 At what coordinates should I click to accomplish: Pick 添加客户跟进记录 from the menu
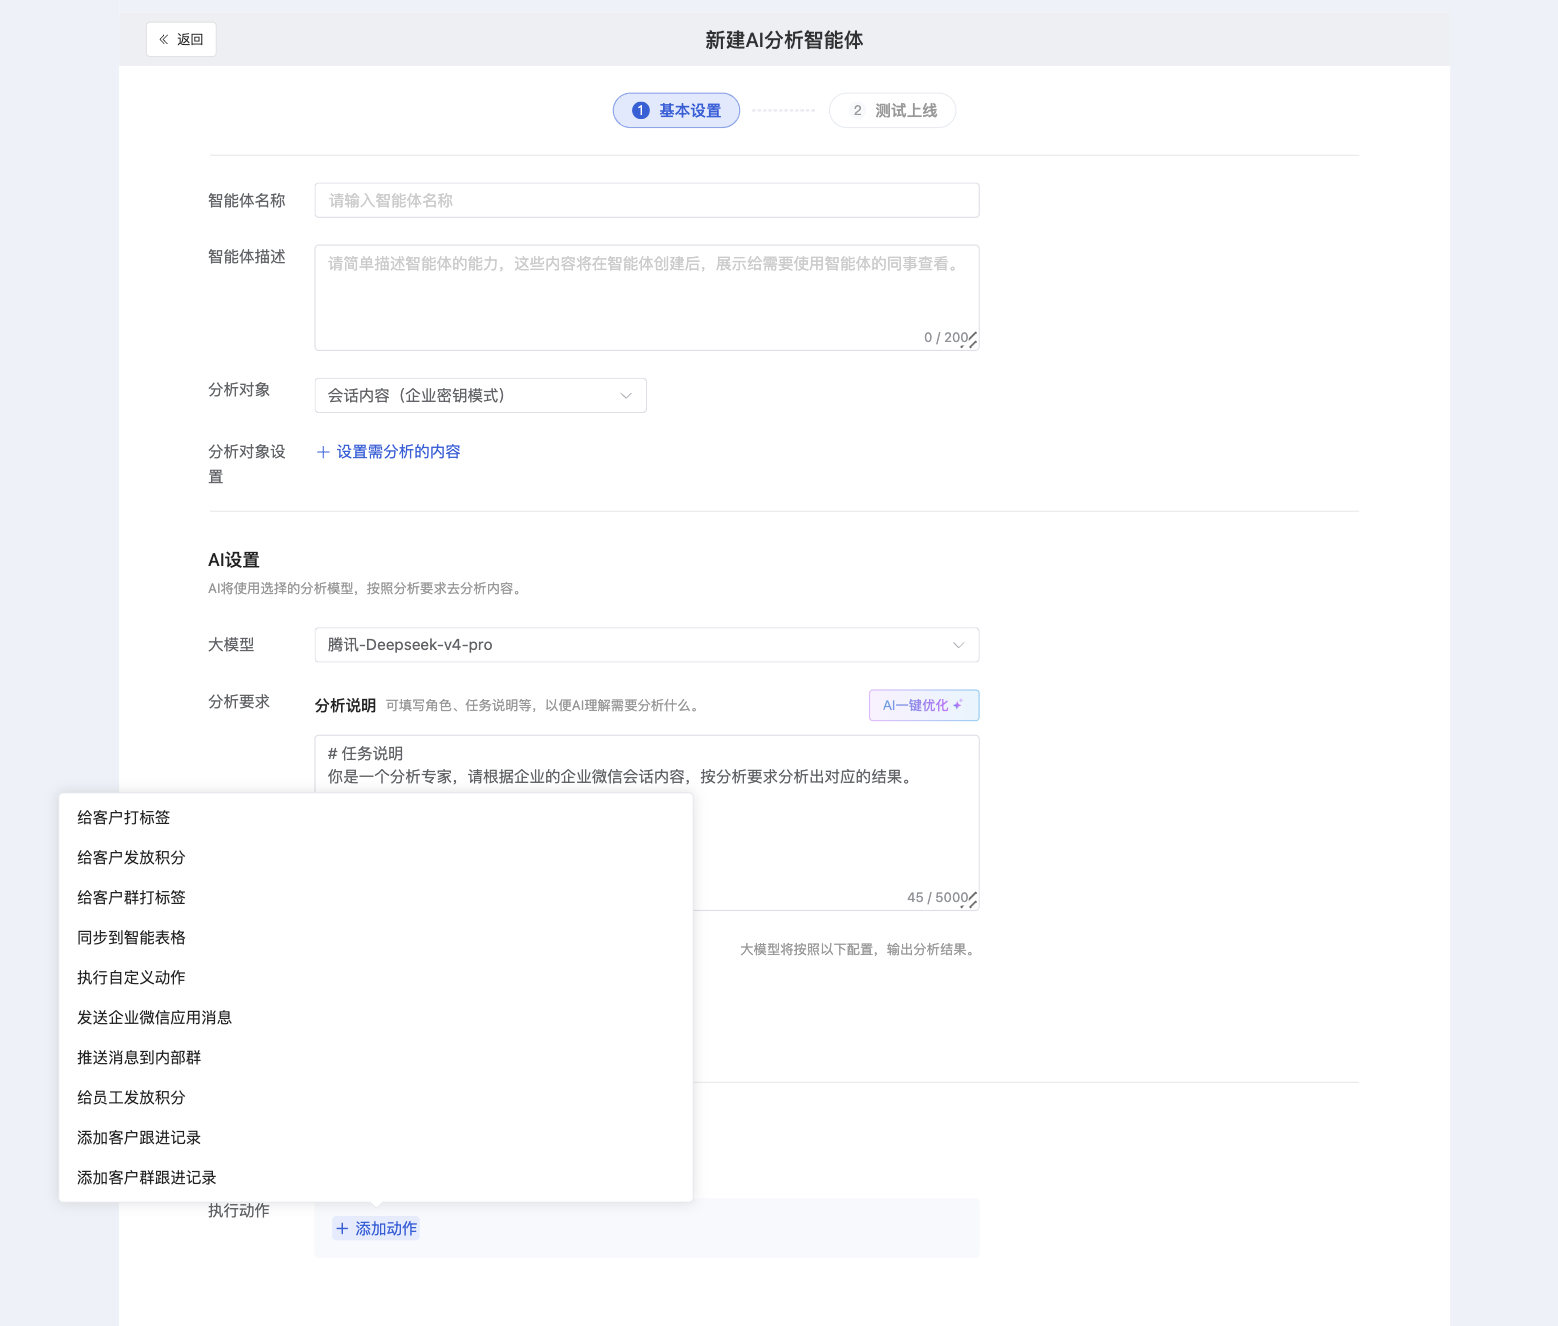tap(376, 1138)
